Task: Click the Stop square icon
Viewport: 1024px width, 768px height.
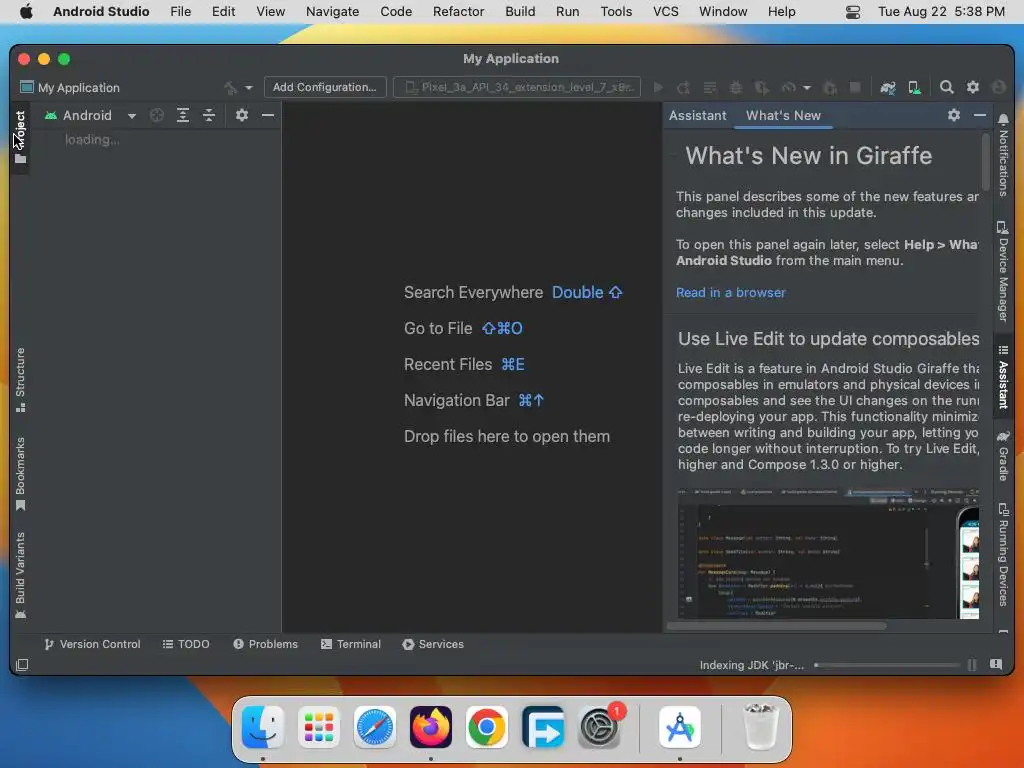Action: pos(855,88)
